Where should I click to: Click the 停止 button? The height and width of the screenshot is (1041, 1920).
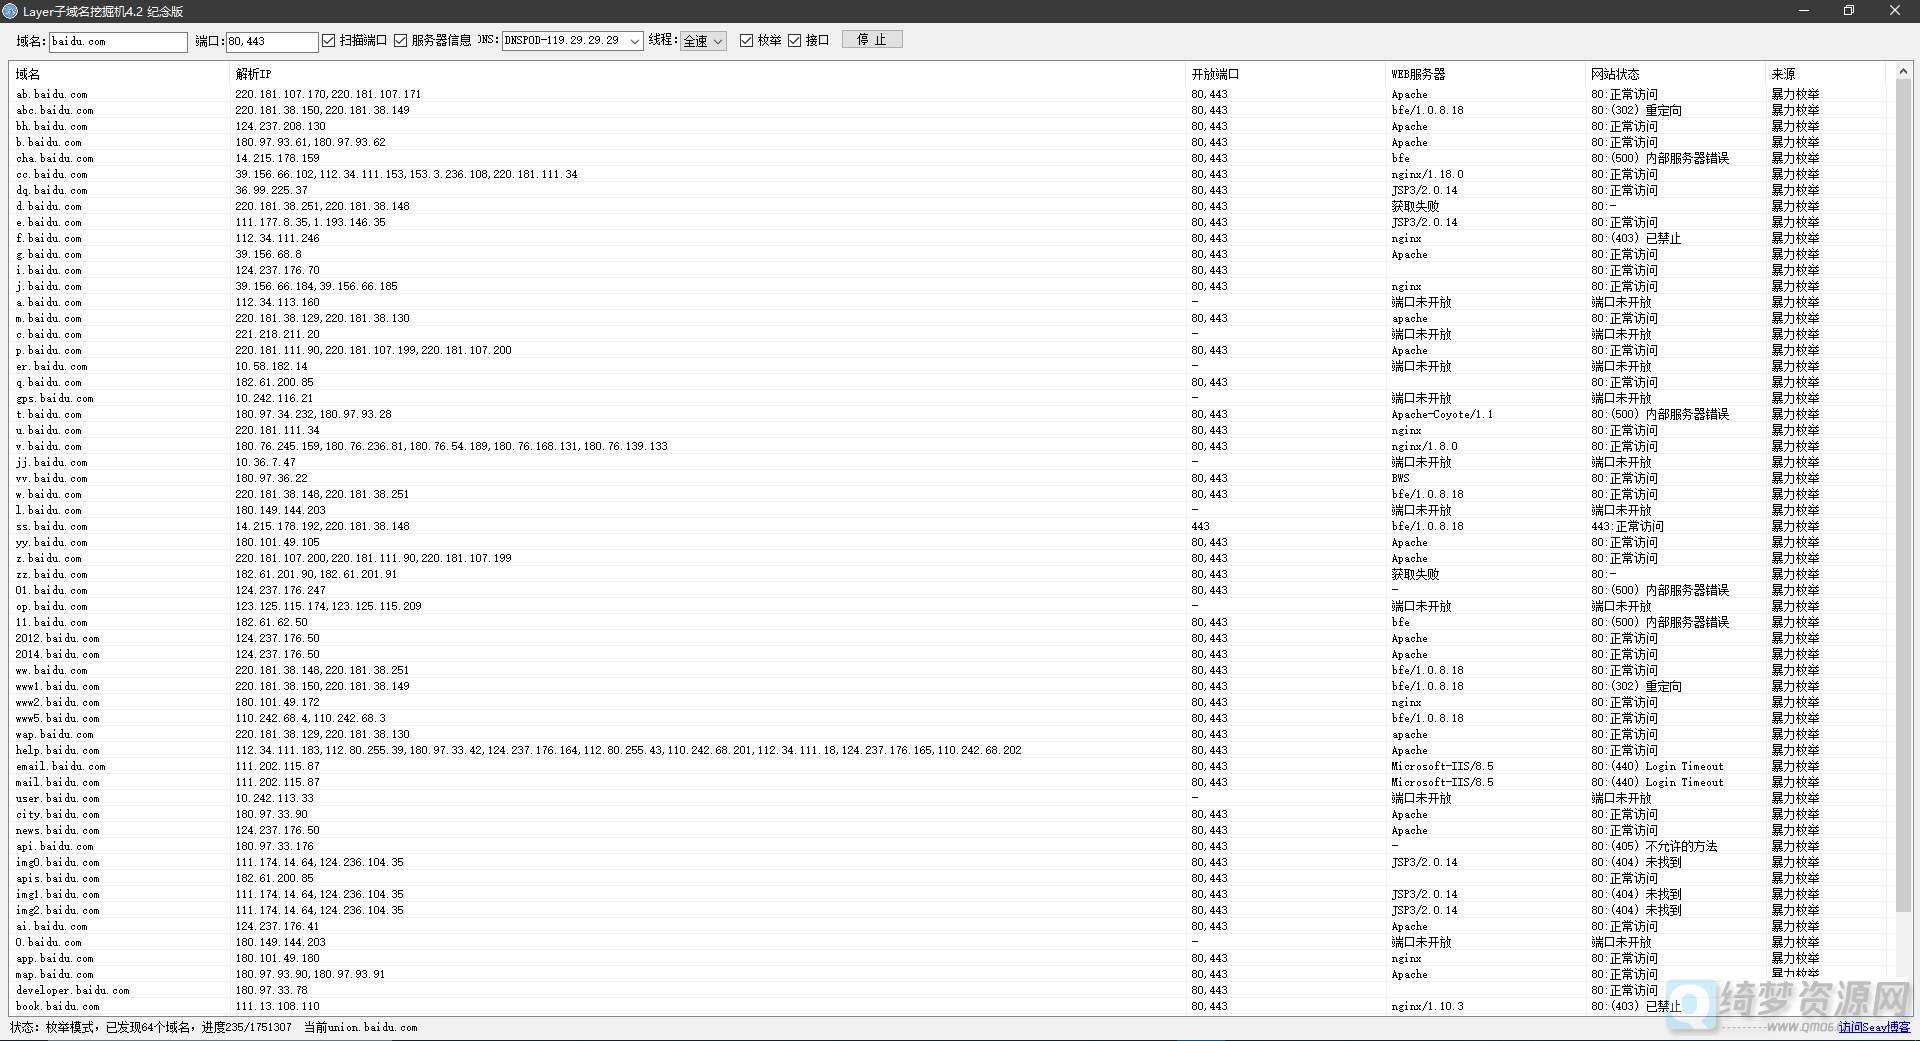coord(872,39)
